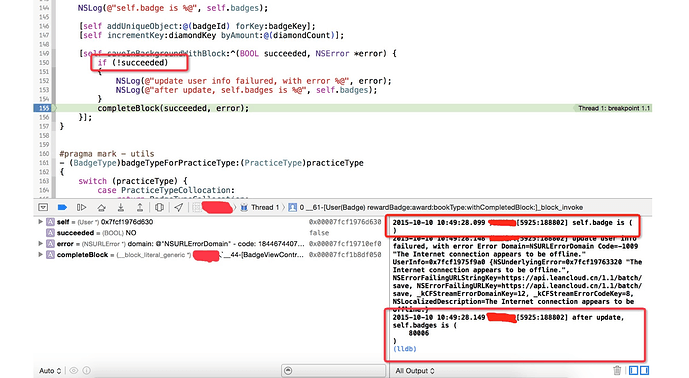Click the variables filter field
The image size is (689, 378).
point(334,371)
